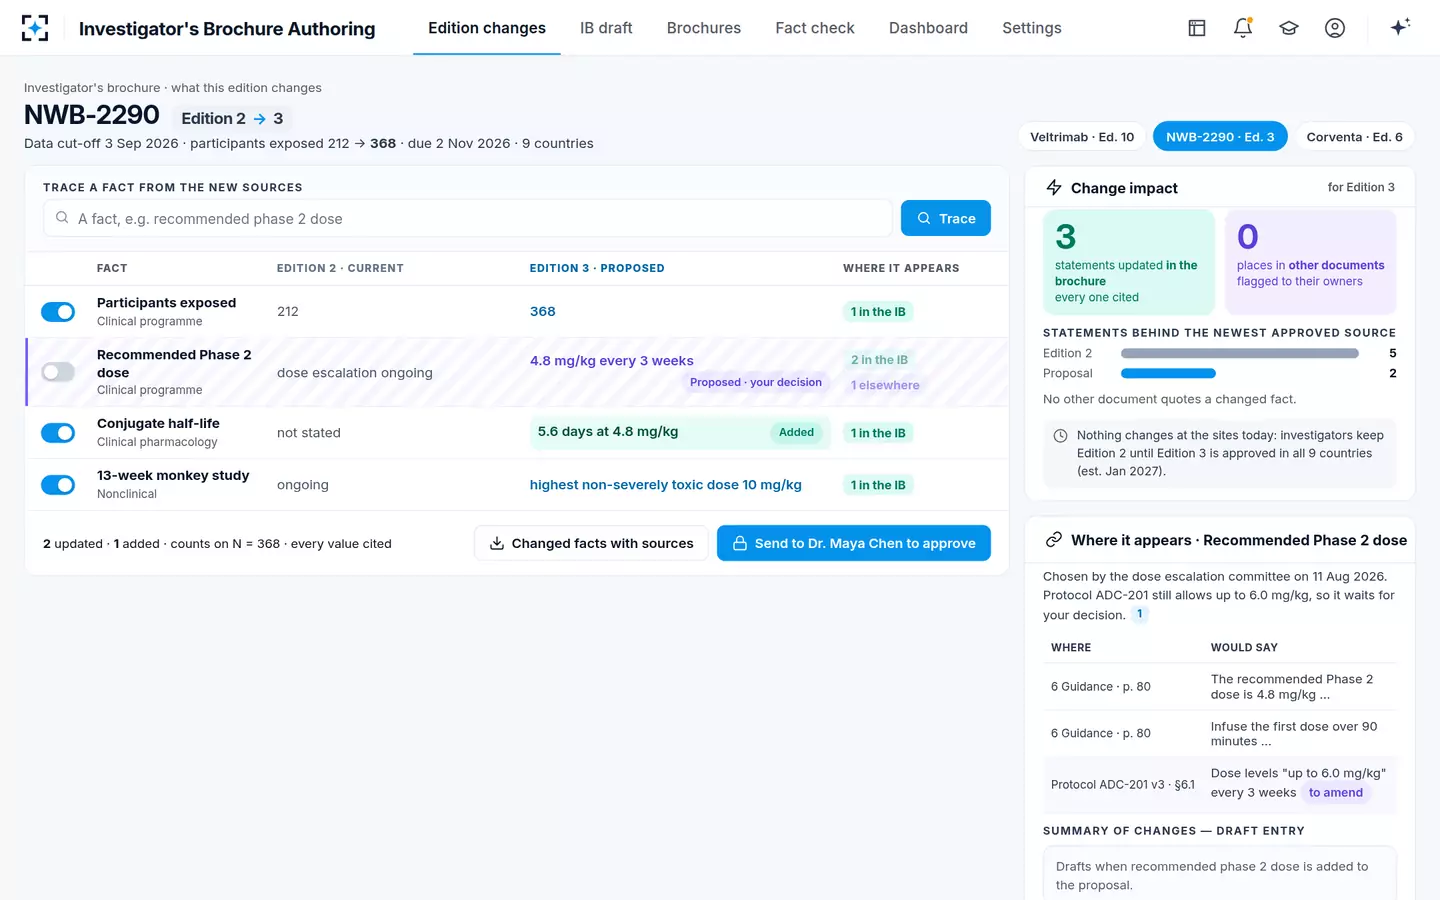The image size is (1440, 900).
Task: Open the user account icon
Action: [1335, 28]
